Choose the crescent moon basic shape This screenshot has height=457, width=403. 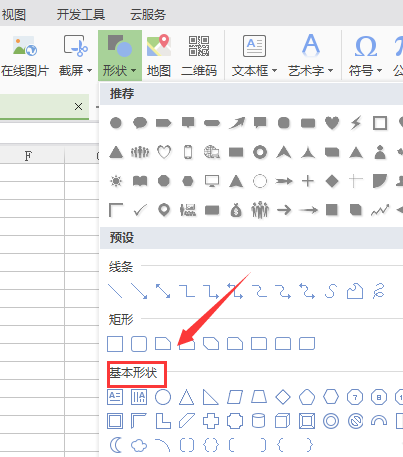point(116,445)
